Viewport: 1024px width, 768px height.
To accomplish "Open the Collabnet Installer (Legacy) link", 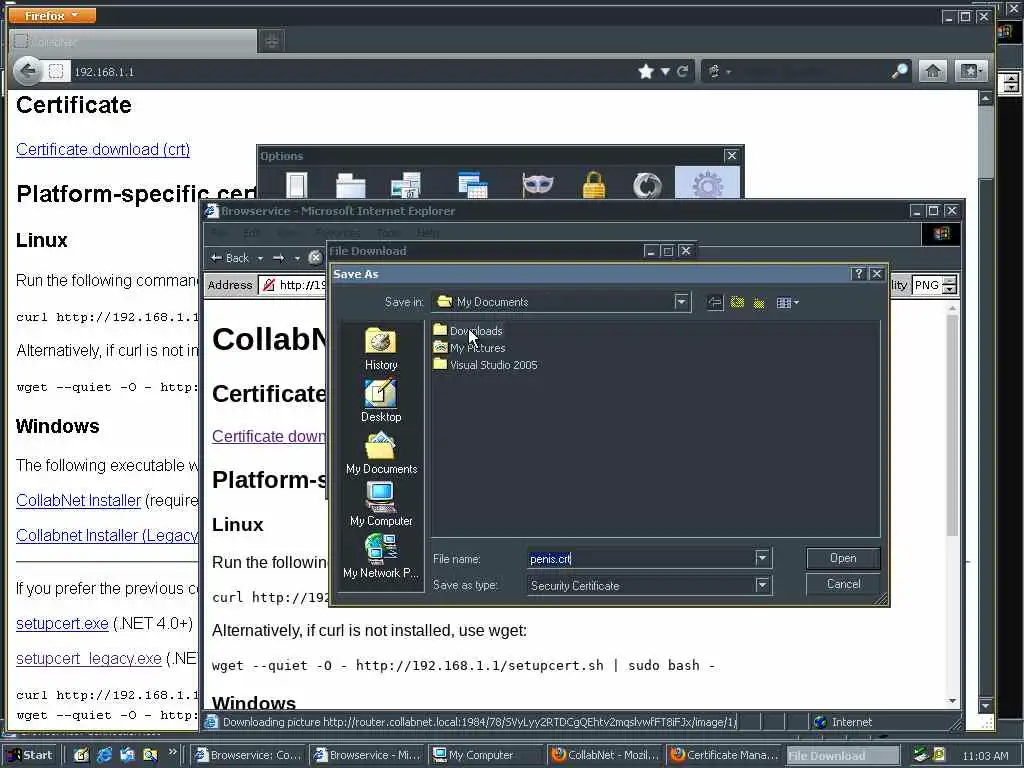I will pyautogui.click(x=107, y=536).
